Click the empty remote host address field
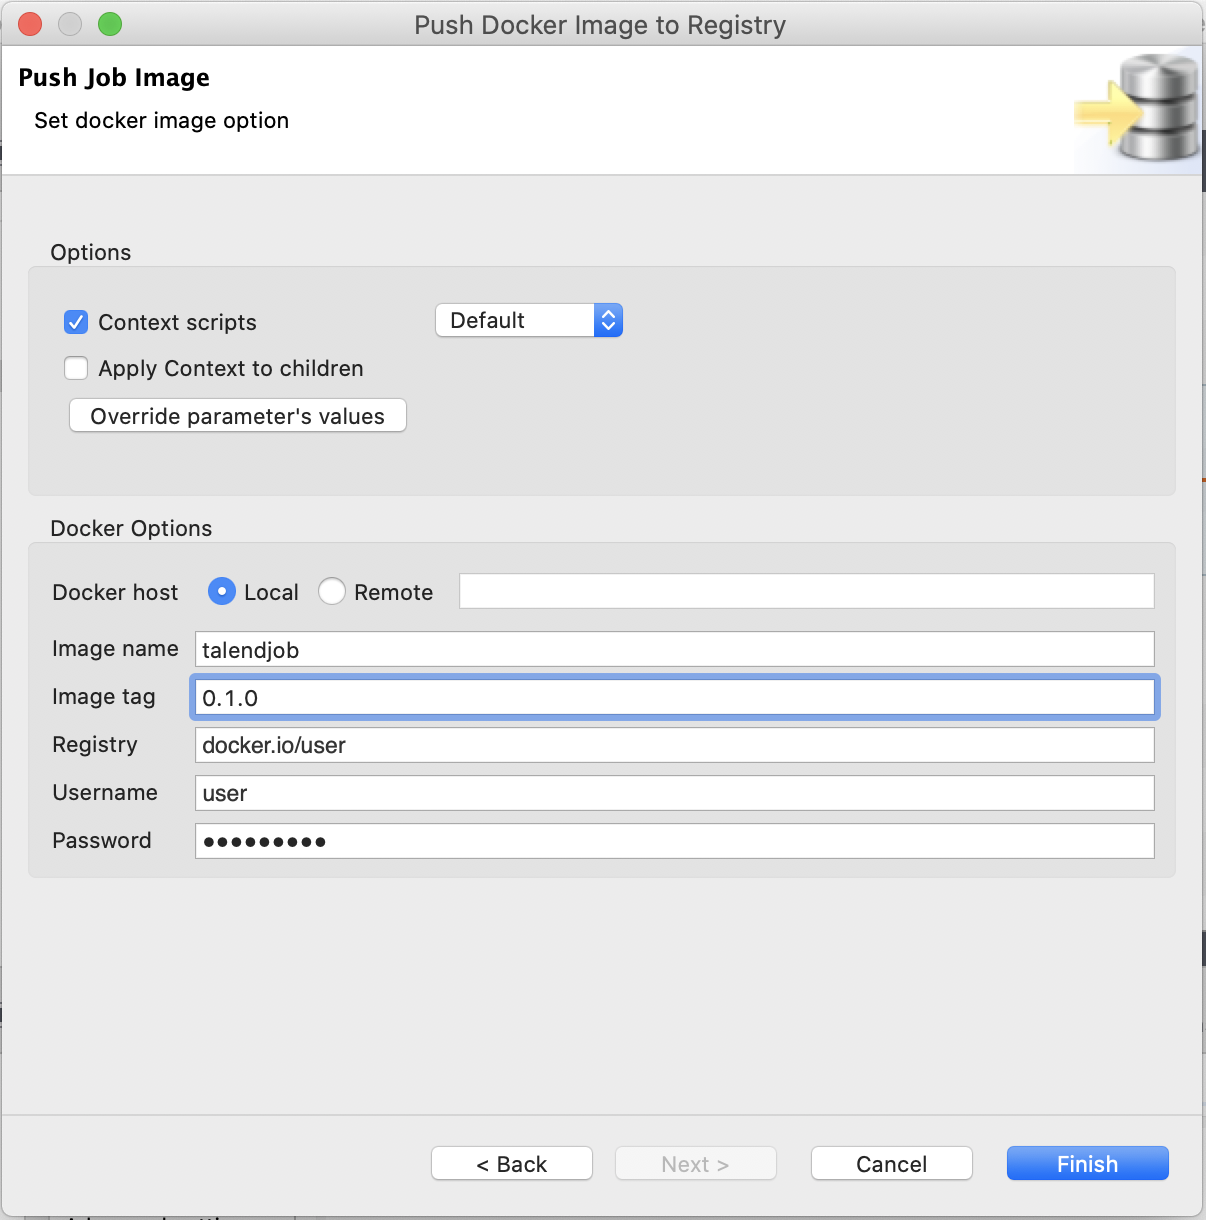The width and height of the screenshot is (1206, 1220). click(806, 591)
